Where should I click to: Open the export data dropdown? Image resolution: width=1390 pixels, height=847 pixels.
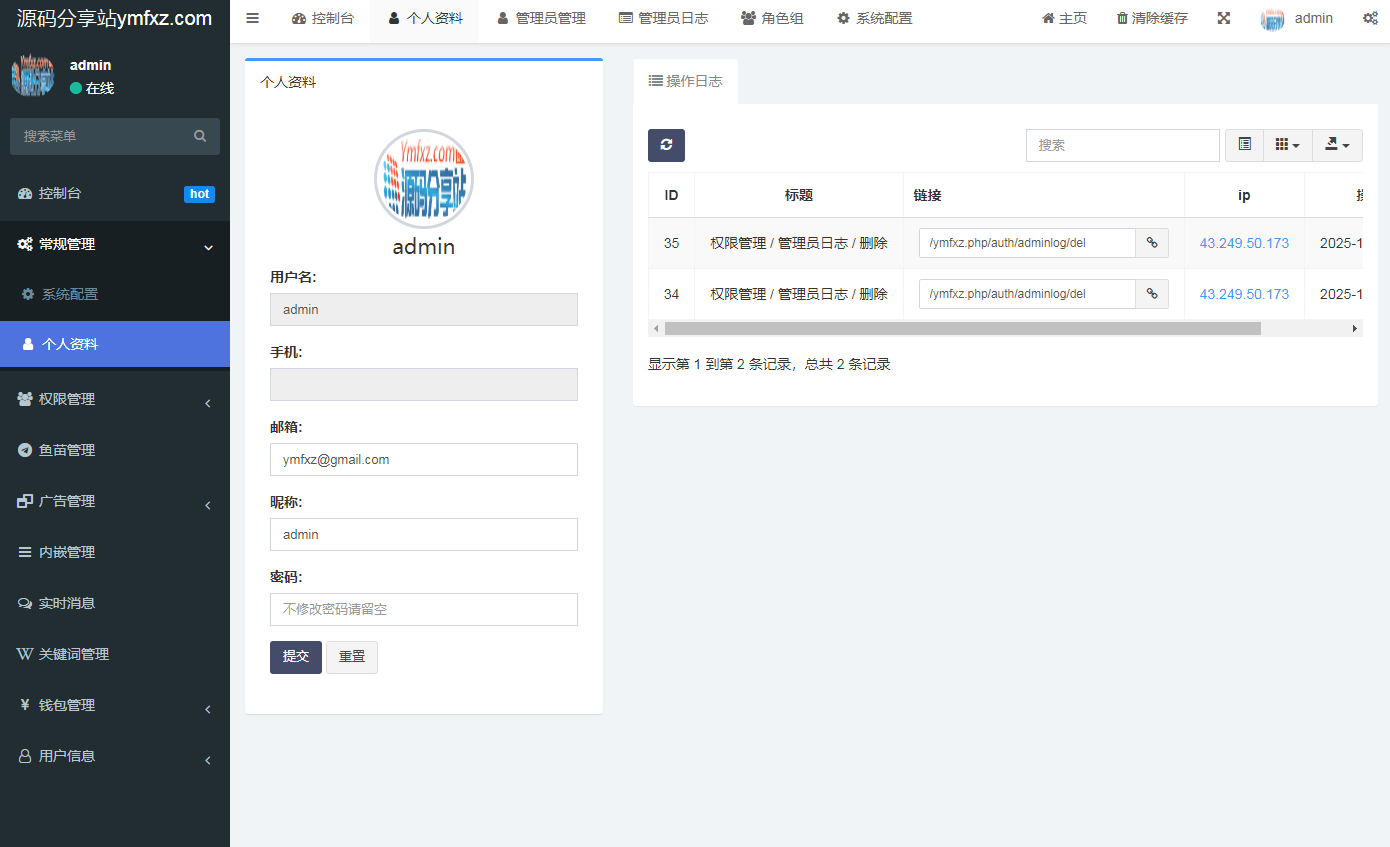click(1337, 145)
